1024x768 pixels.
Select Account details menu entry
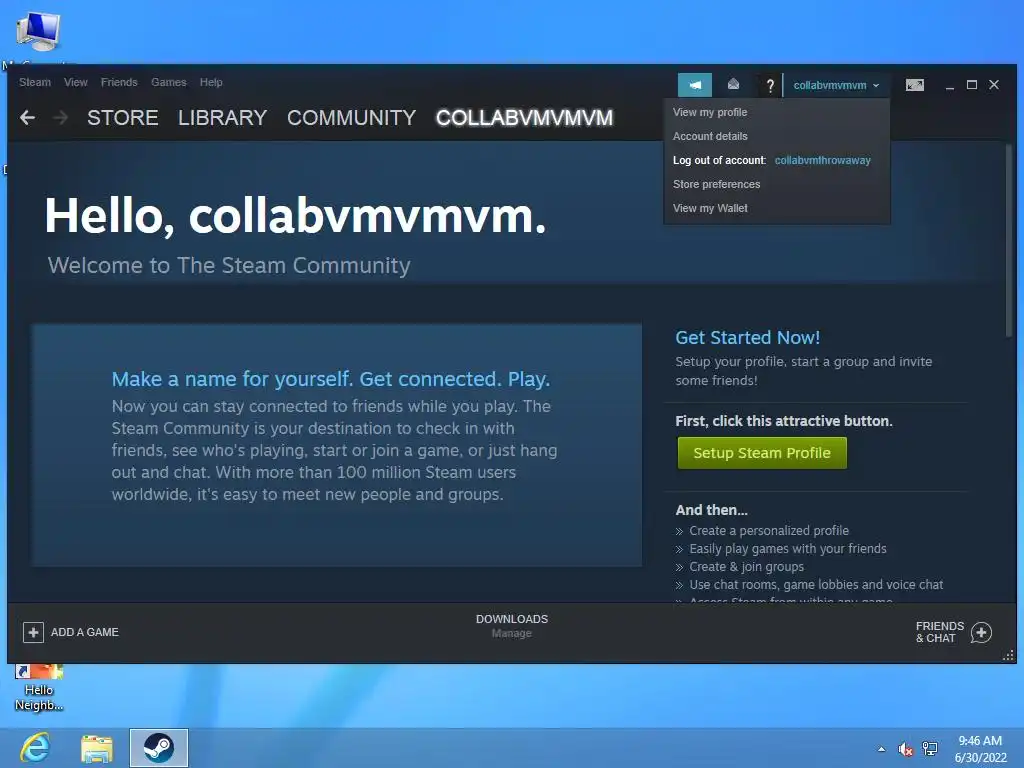776,136
